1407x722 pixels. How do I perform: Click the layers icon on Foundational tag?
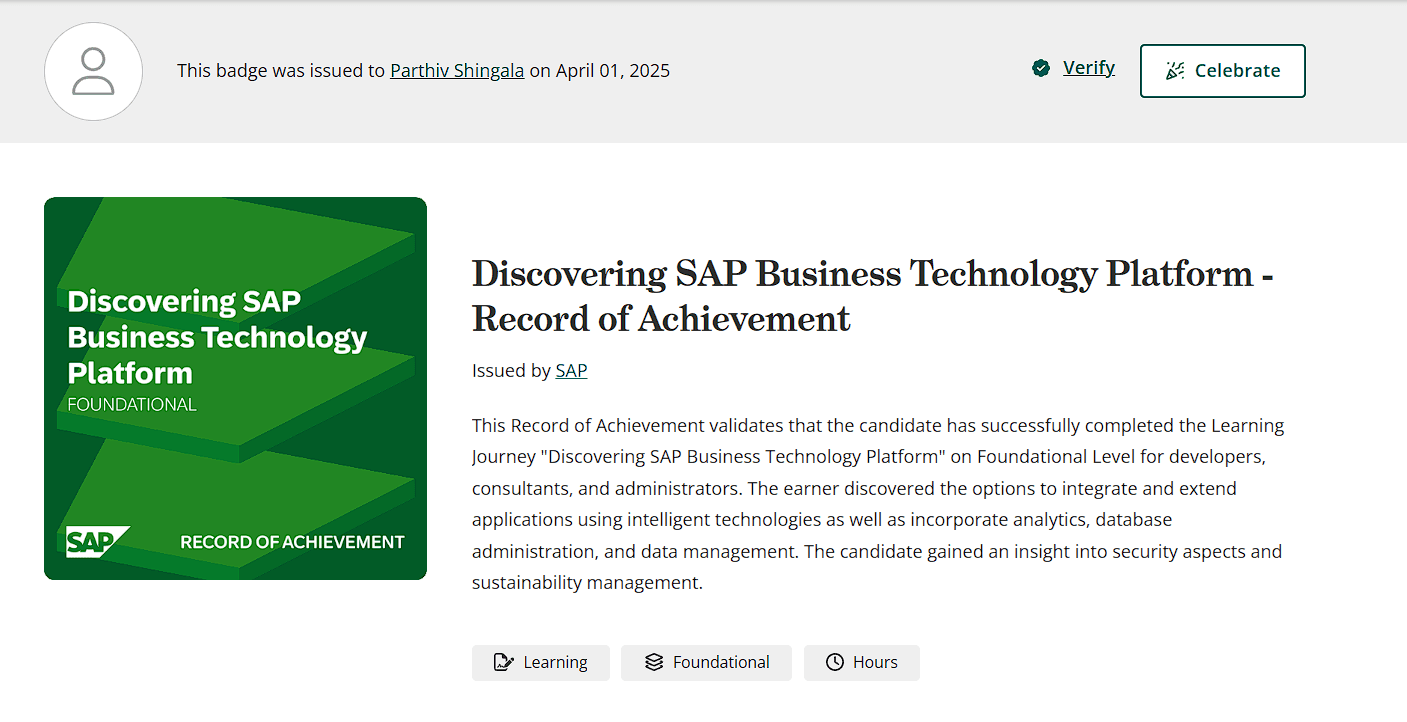(654, 662)
